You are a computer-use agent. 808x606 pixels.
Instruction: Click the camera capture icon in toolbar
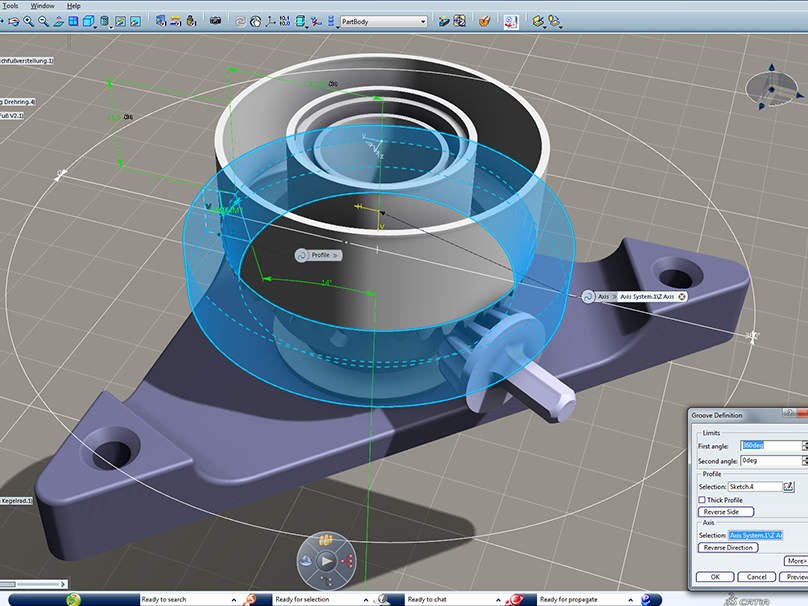tap(215, 21)
